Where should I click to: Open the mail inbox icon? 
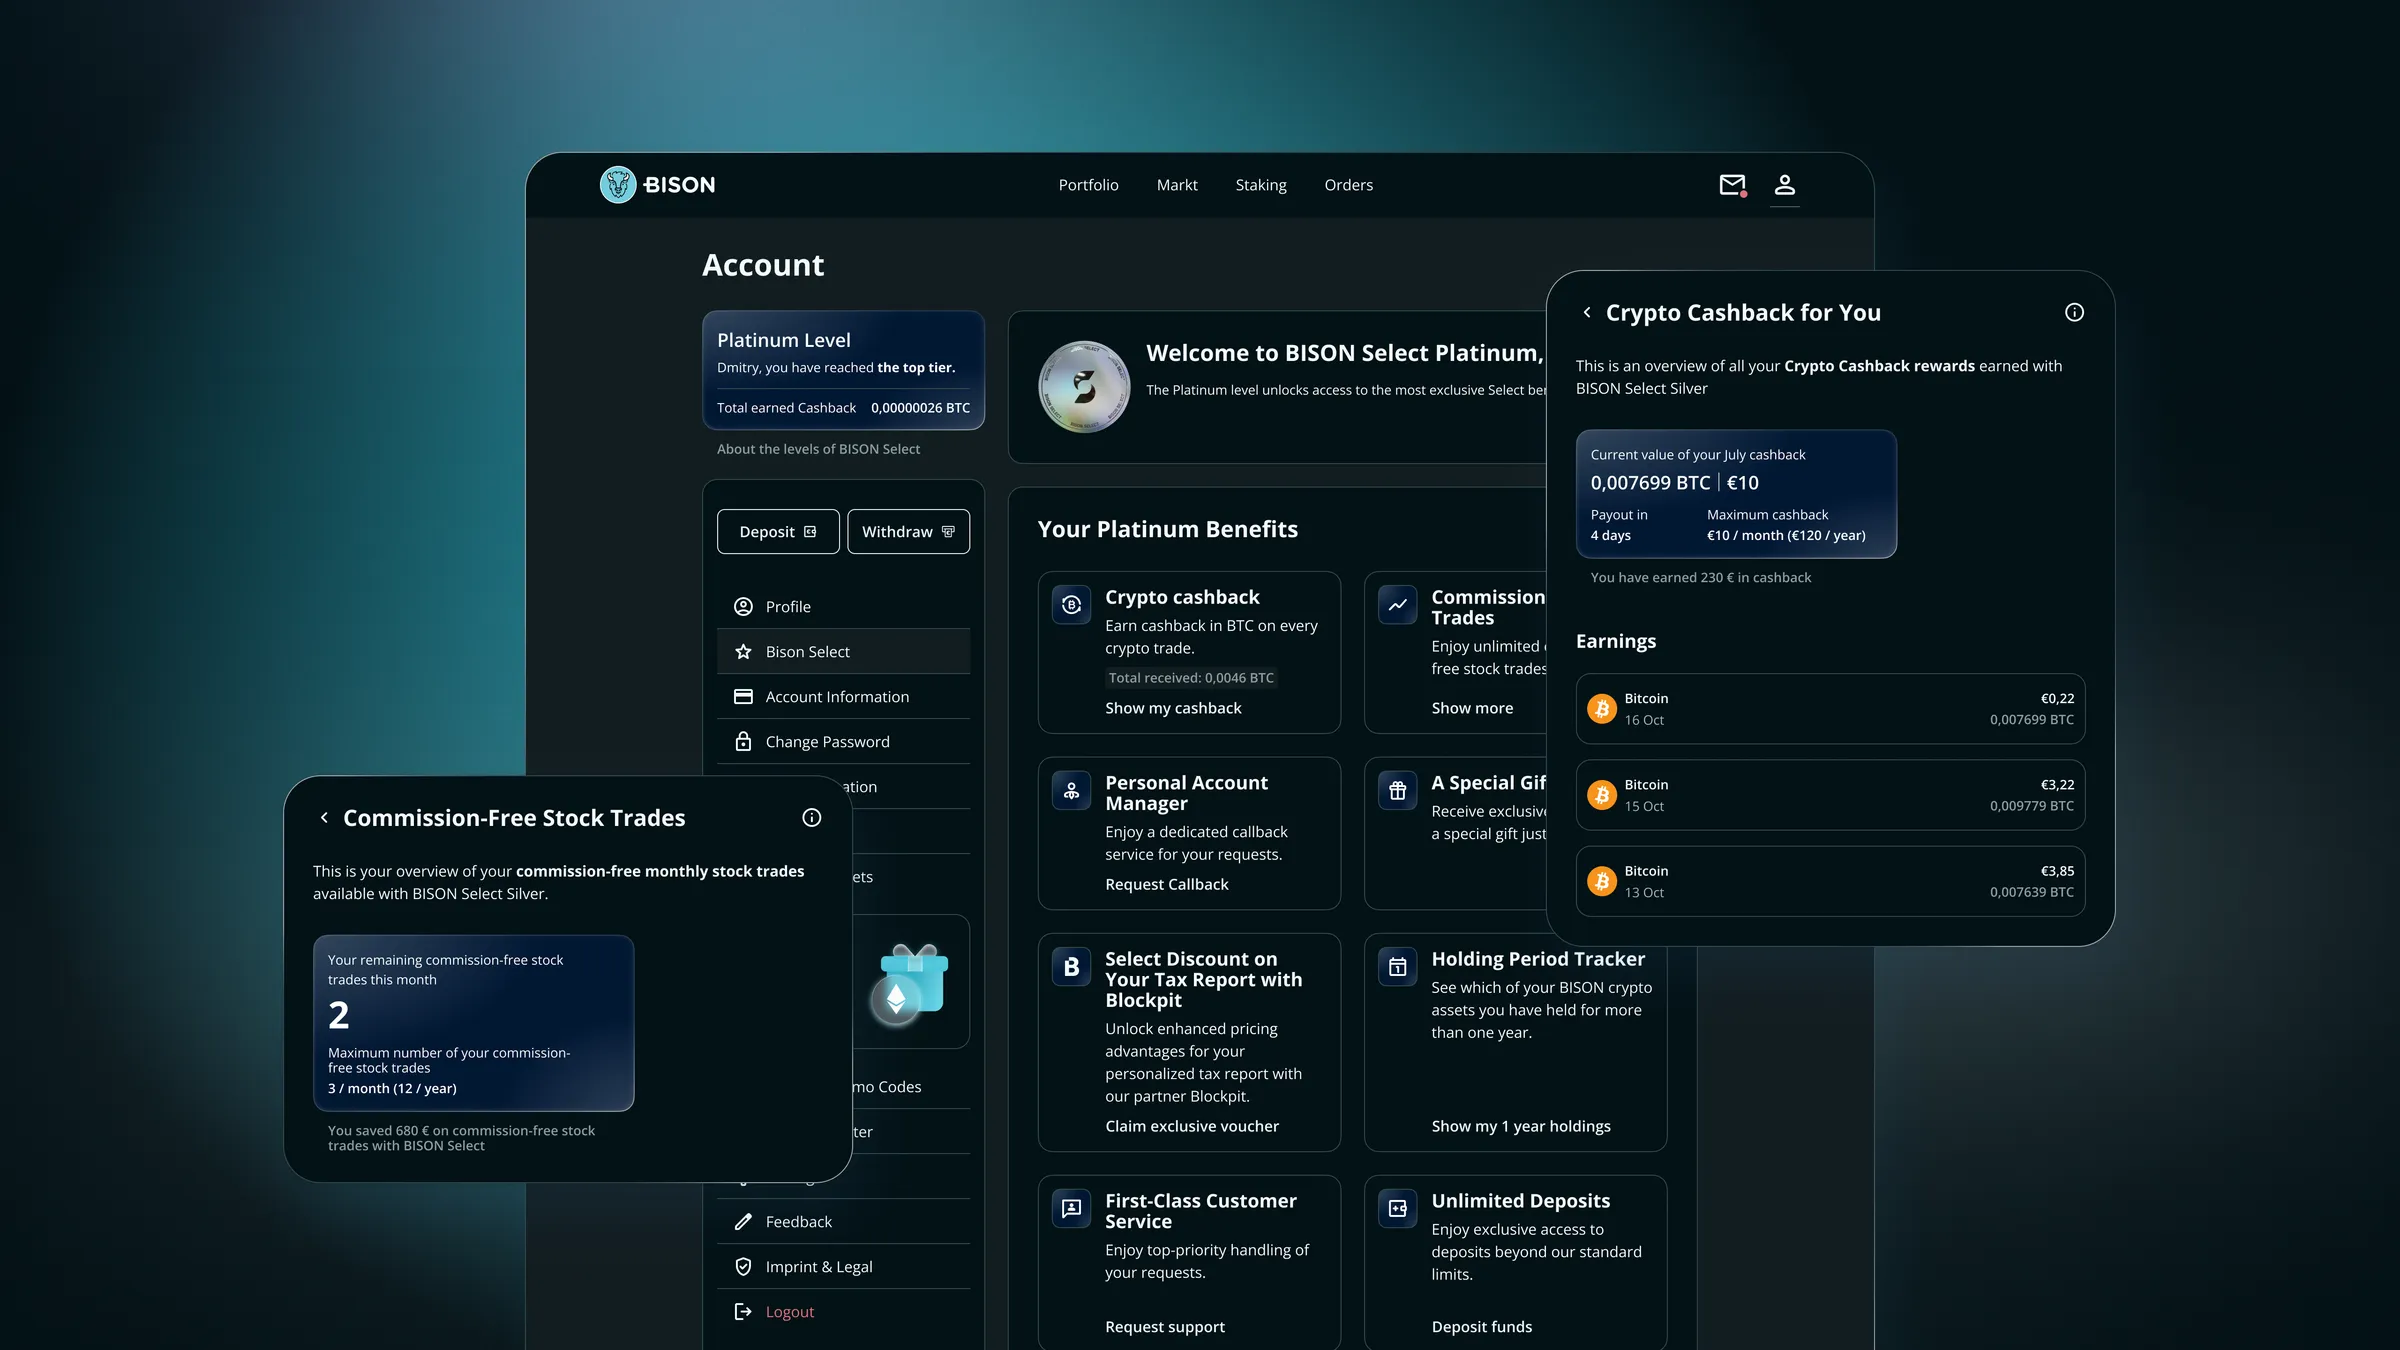[x=1732, y=185]
